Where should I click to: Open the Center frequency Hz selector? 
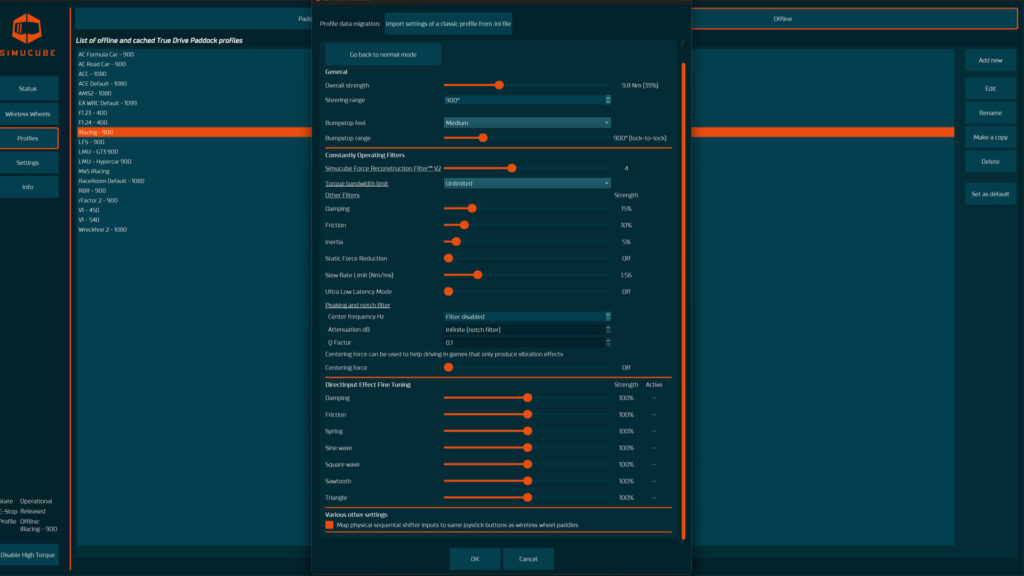pos(527,316)
